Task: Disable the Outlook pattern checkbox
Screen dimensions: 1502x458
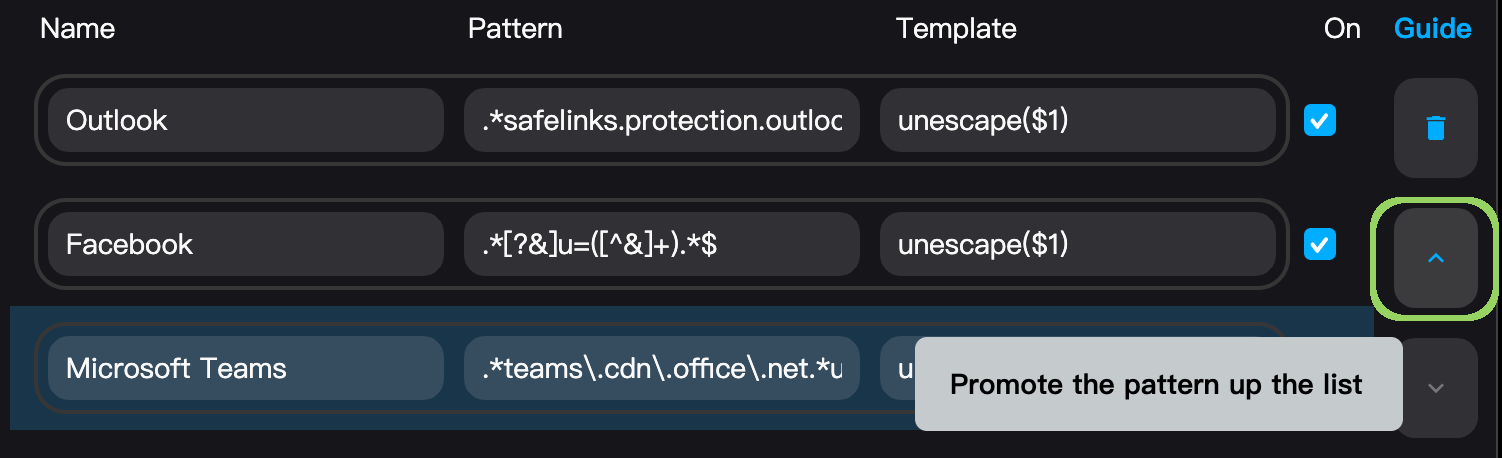Action: coord(1320,121)
